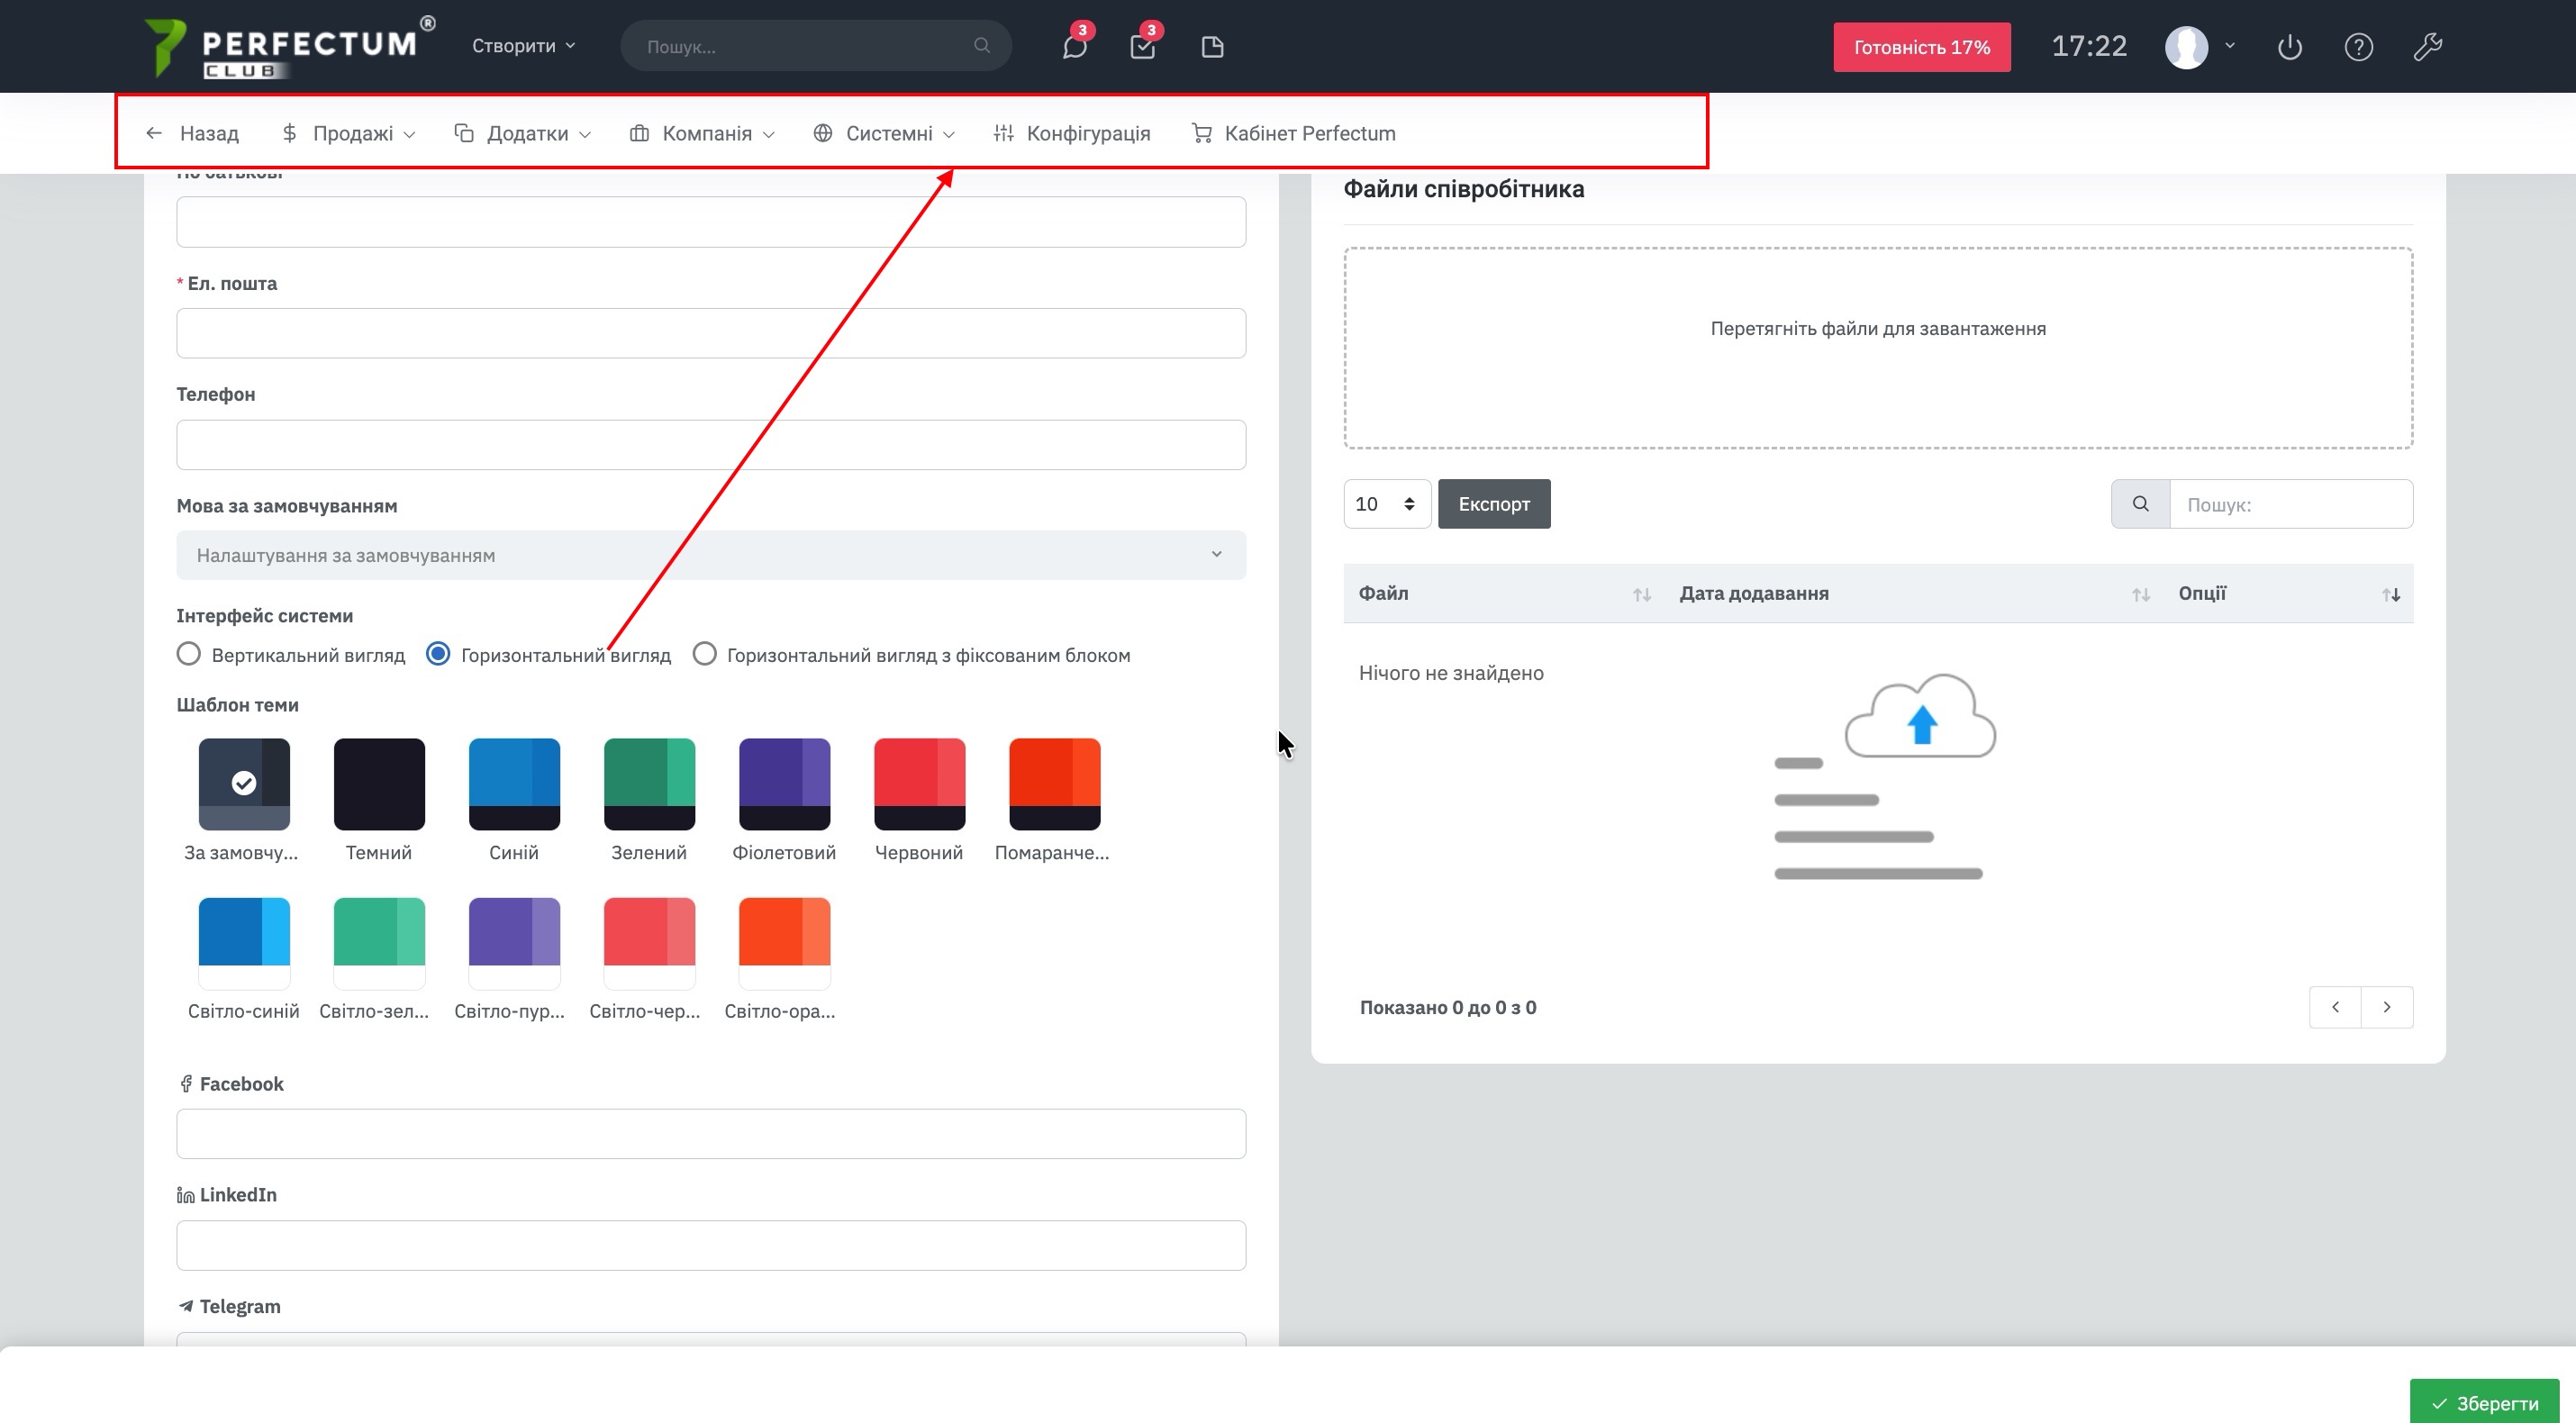The image size is (2576, 1423).
Task: Open the tasks checklist icon in header
Action: [1142, 47]
